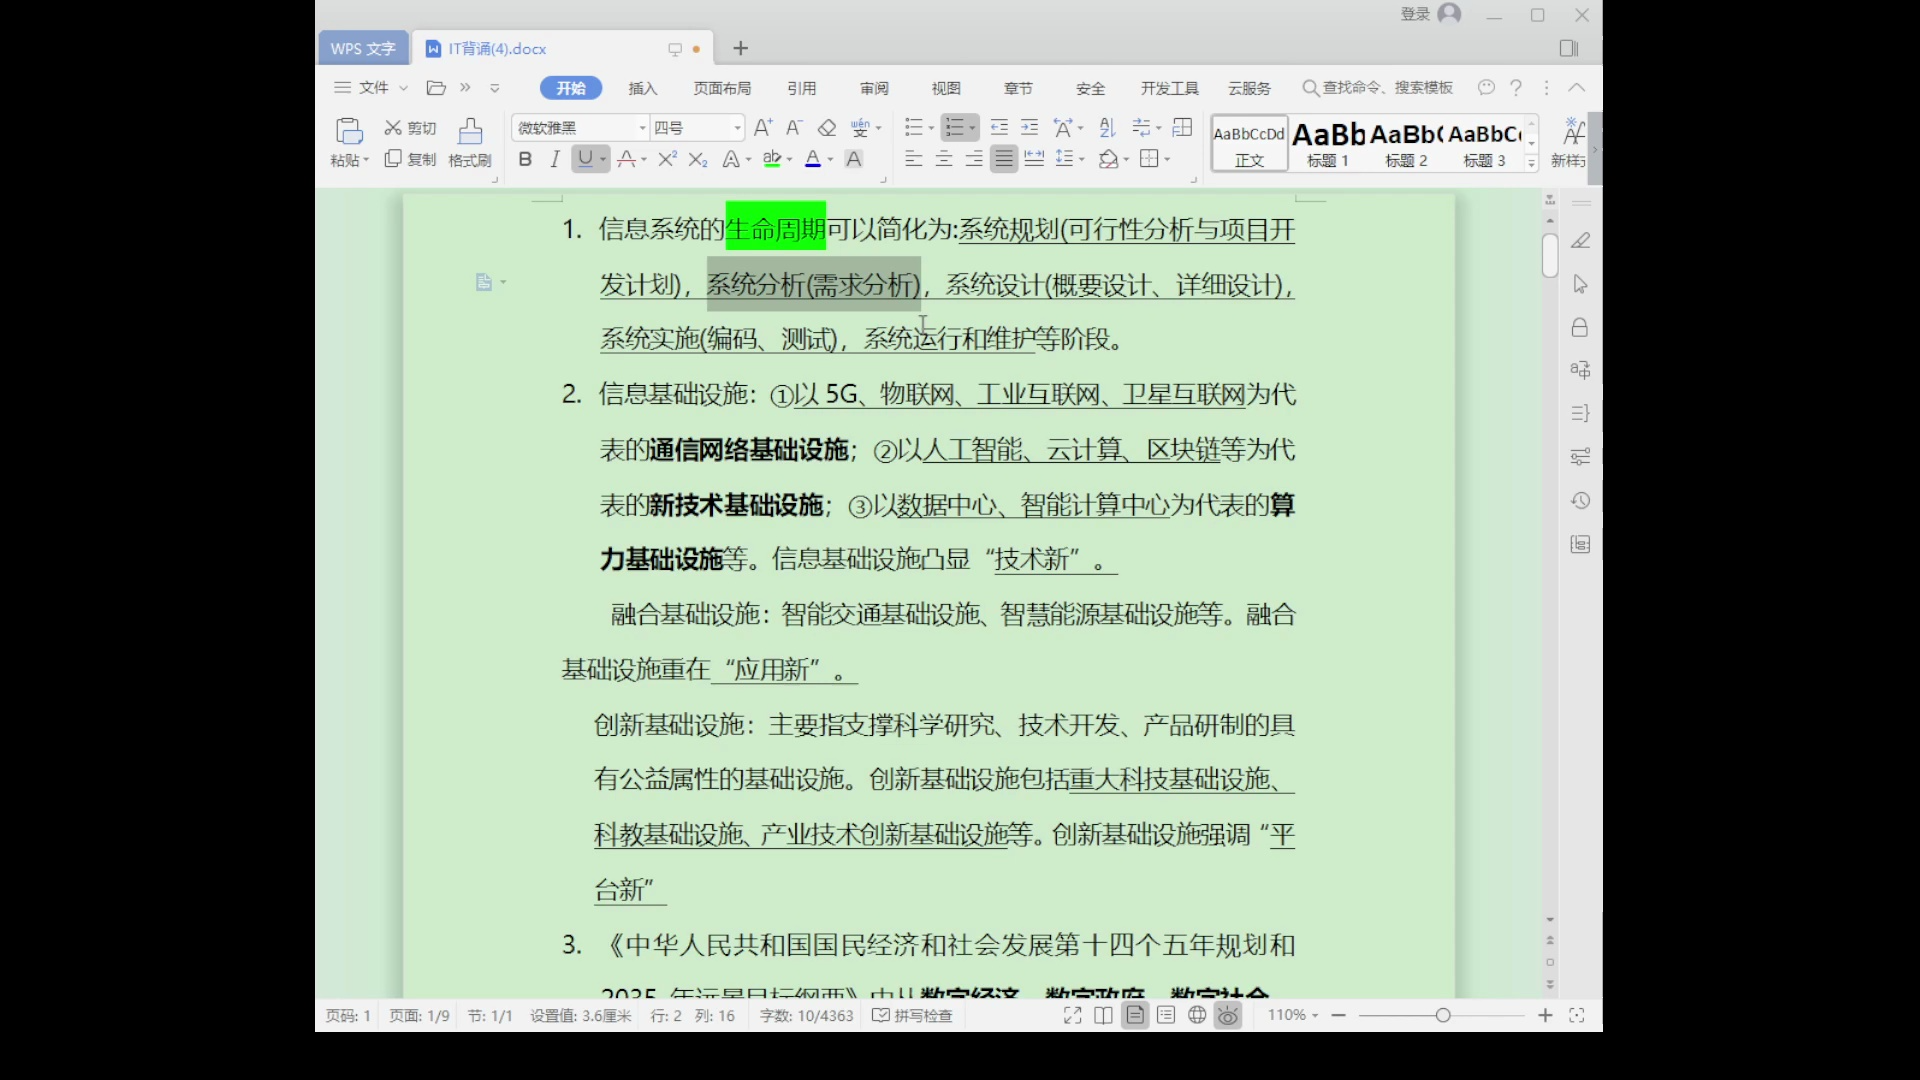
Task: Click the green highlight color swatch button
Action: tap(771, 159)
